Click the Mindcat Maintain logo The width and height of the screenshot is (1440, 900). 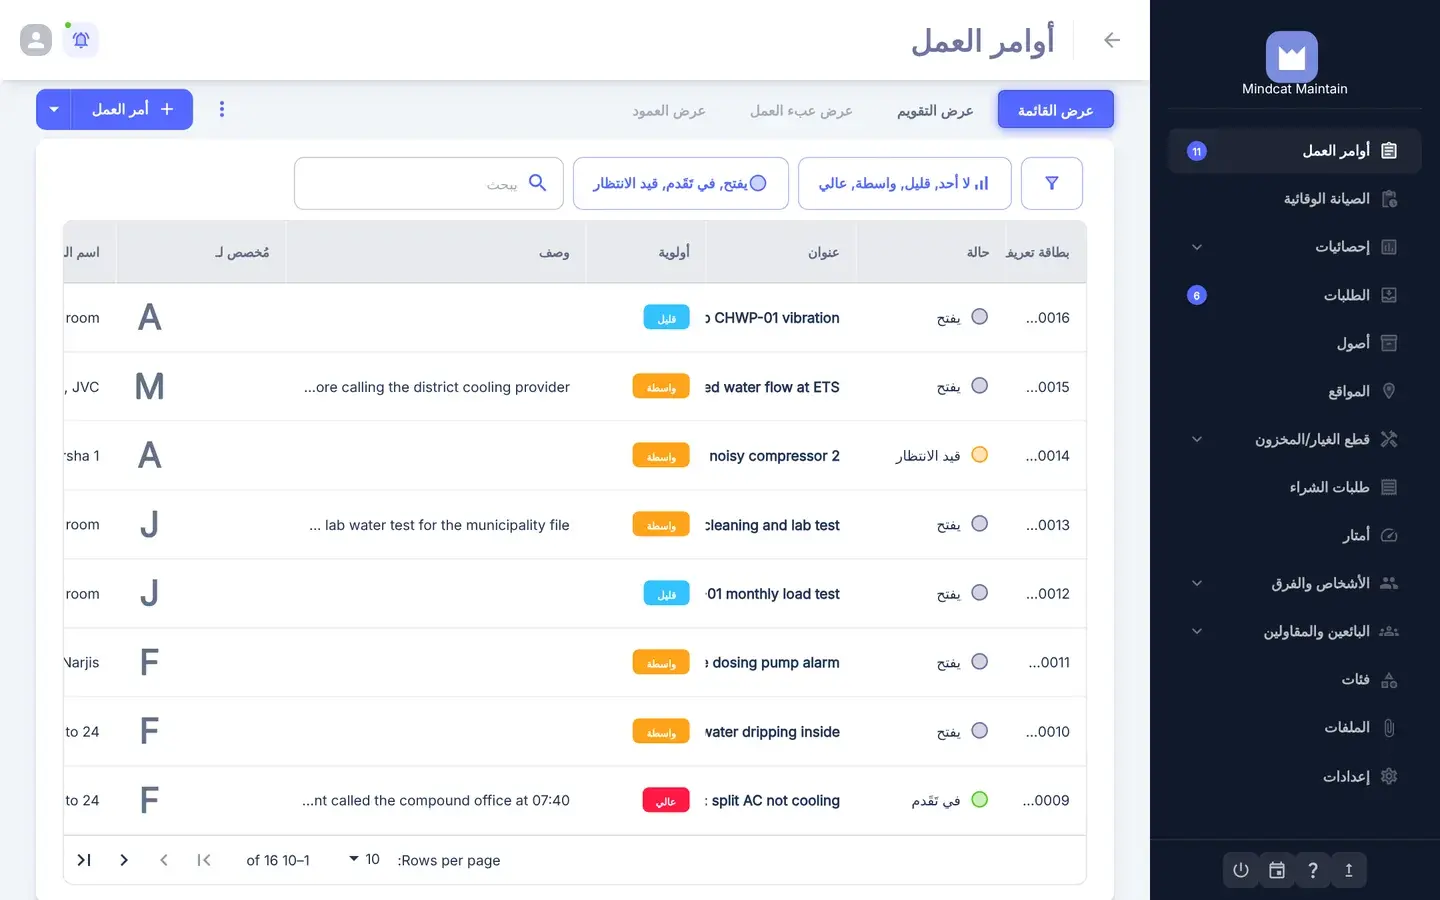pyautogui.click(x=1292, y=57)
